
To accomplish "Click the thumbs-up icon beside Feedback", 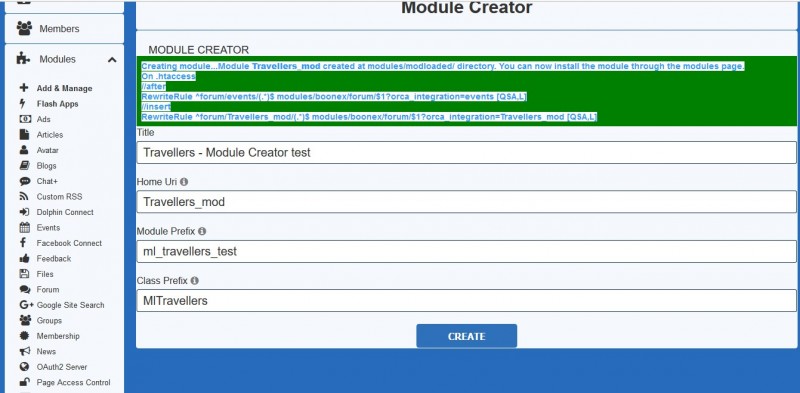I will pos(24,258).
